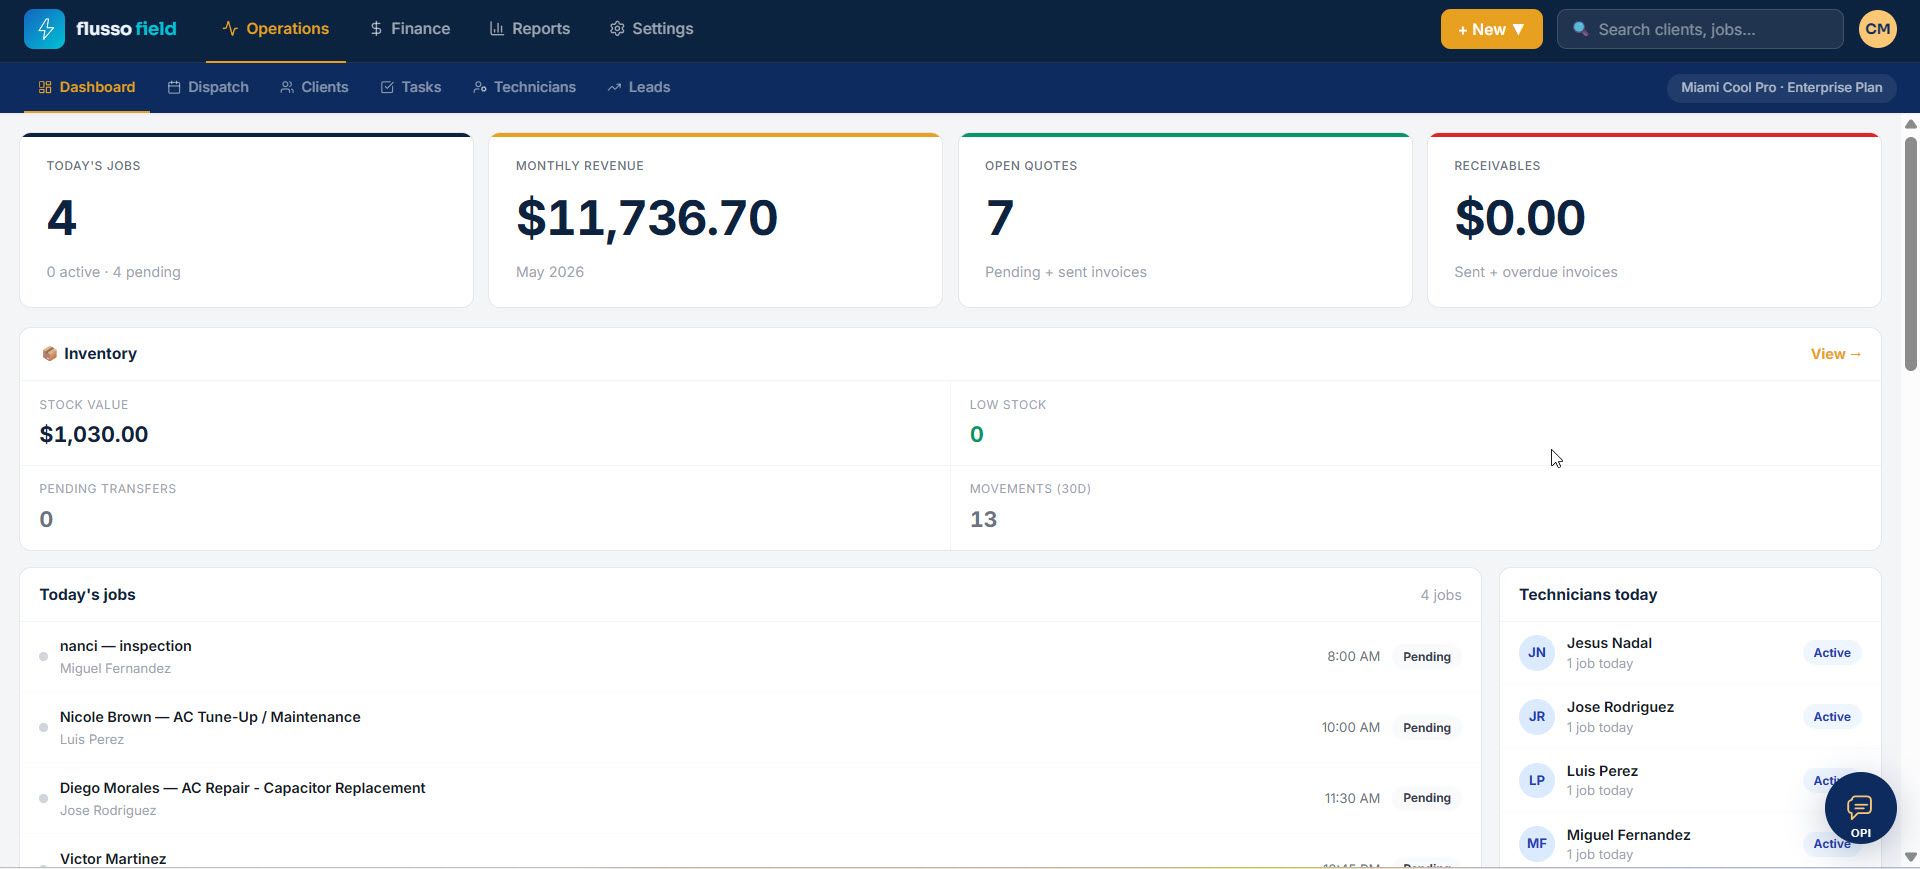Click the Tasks checkbox icon

pos(387,87)
